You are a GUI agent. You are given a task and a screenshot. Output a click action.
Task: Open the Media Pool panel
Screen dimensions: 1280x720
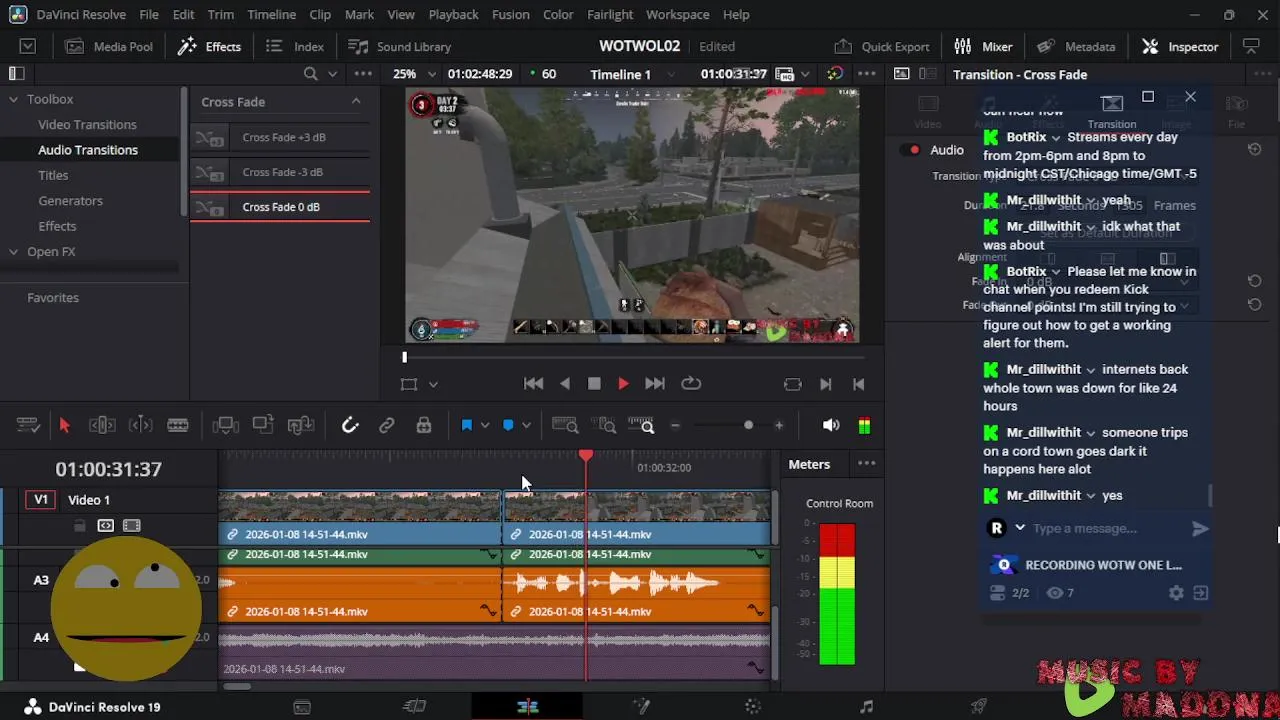point(110,47)
